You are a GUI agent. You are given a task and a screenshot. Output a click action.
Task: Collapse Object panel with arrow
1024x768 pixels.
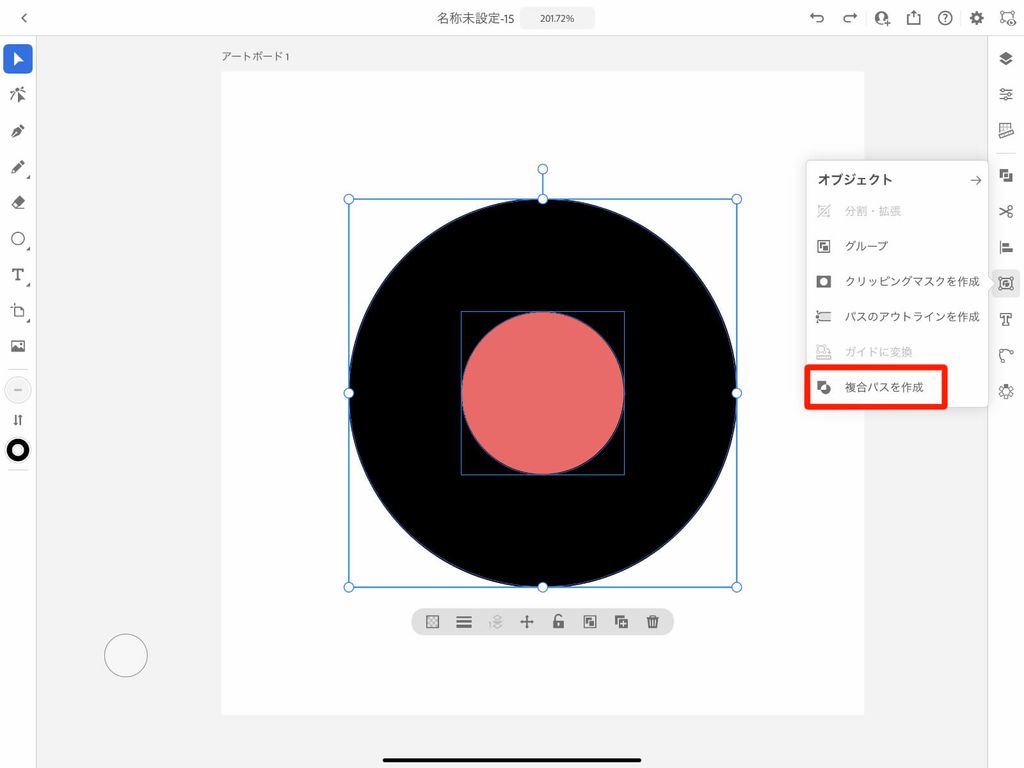click(975, 180)
